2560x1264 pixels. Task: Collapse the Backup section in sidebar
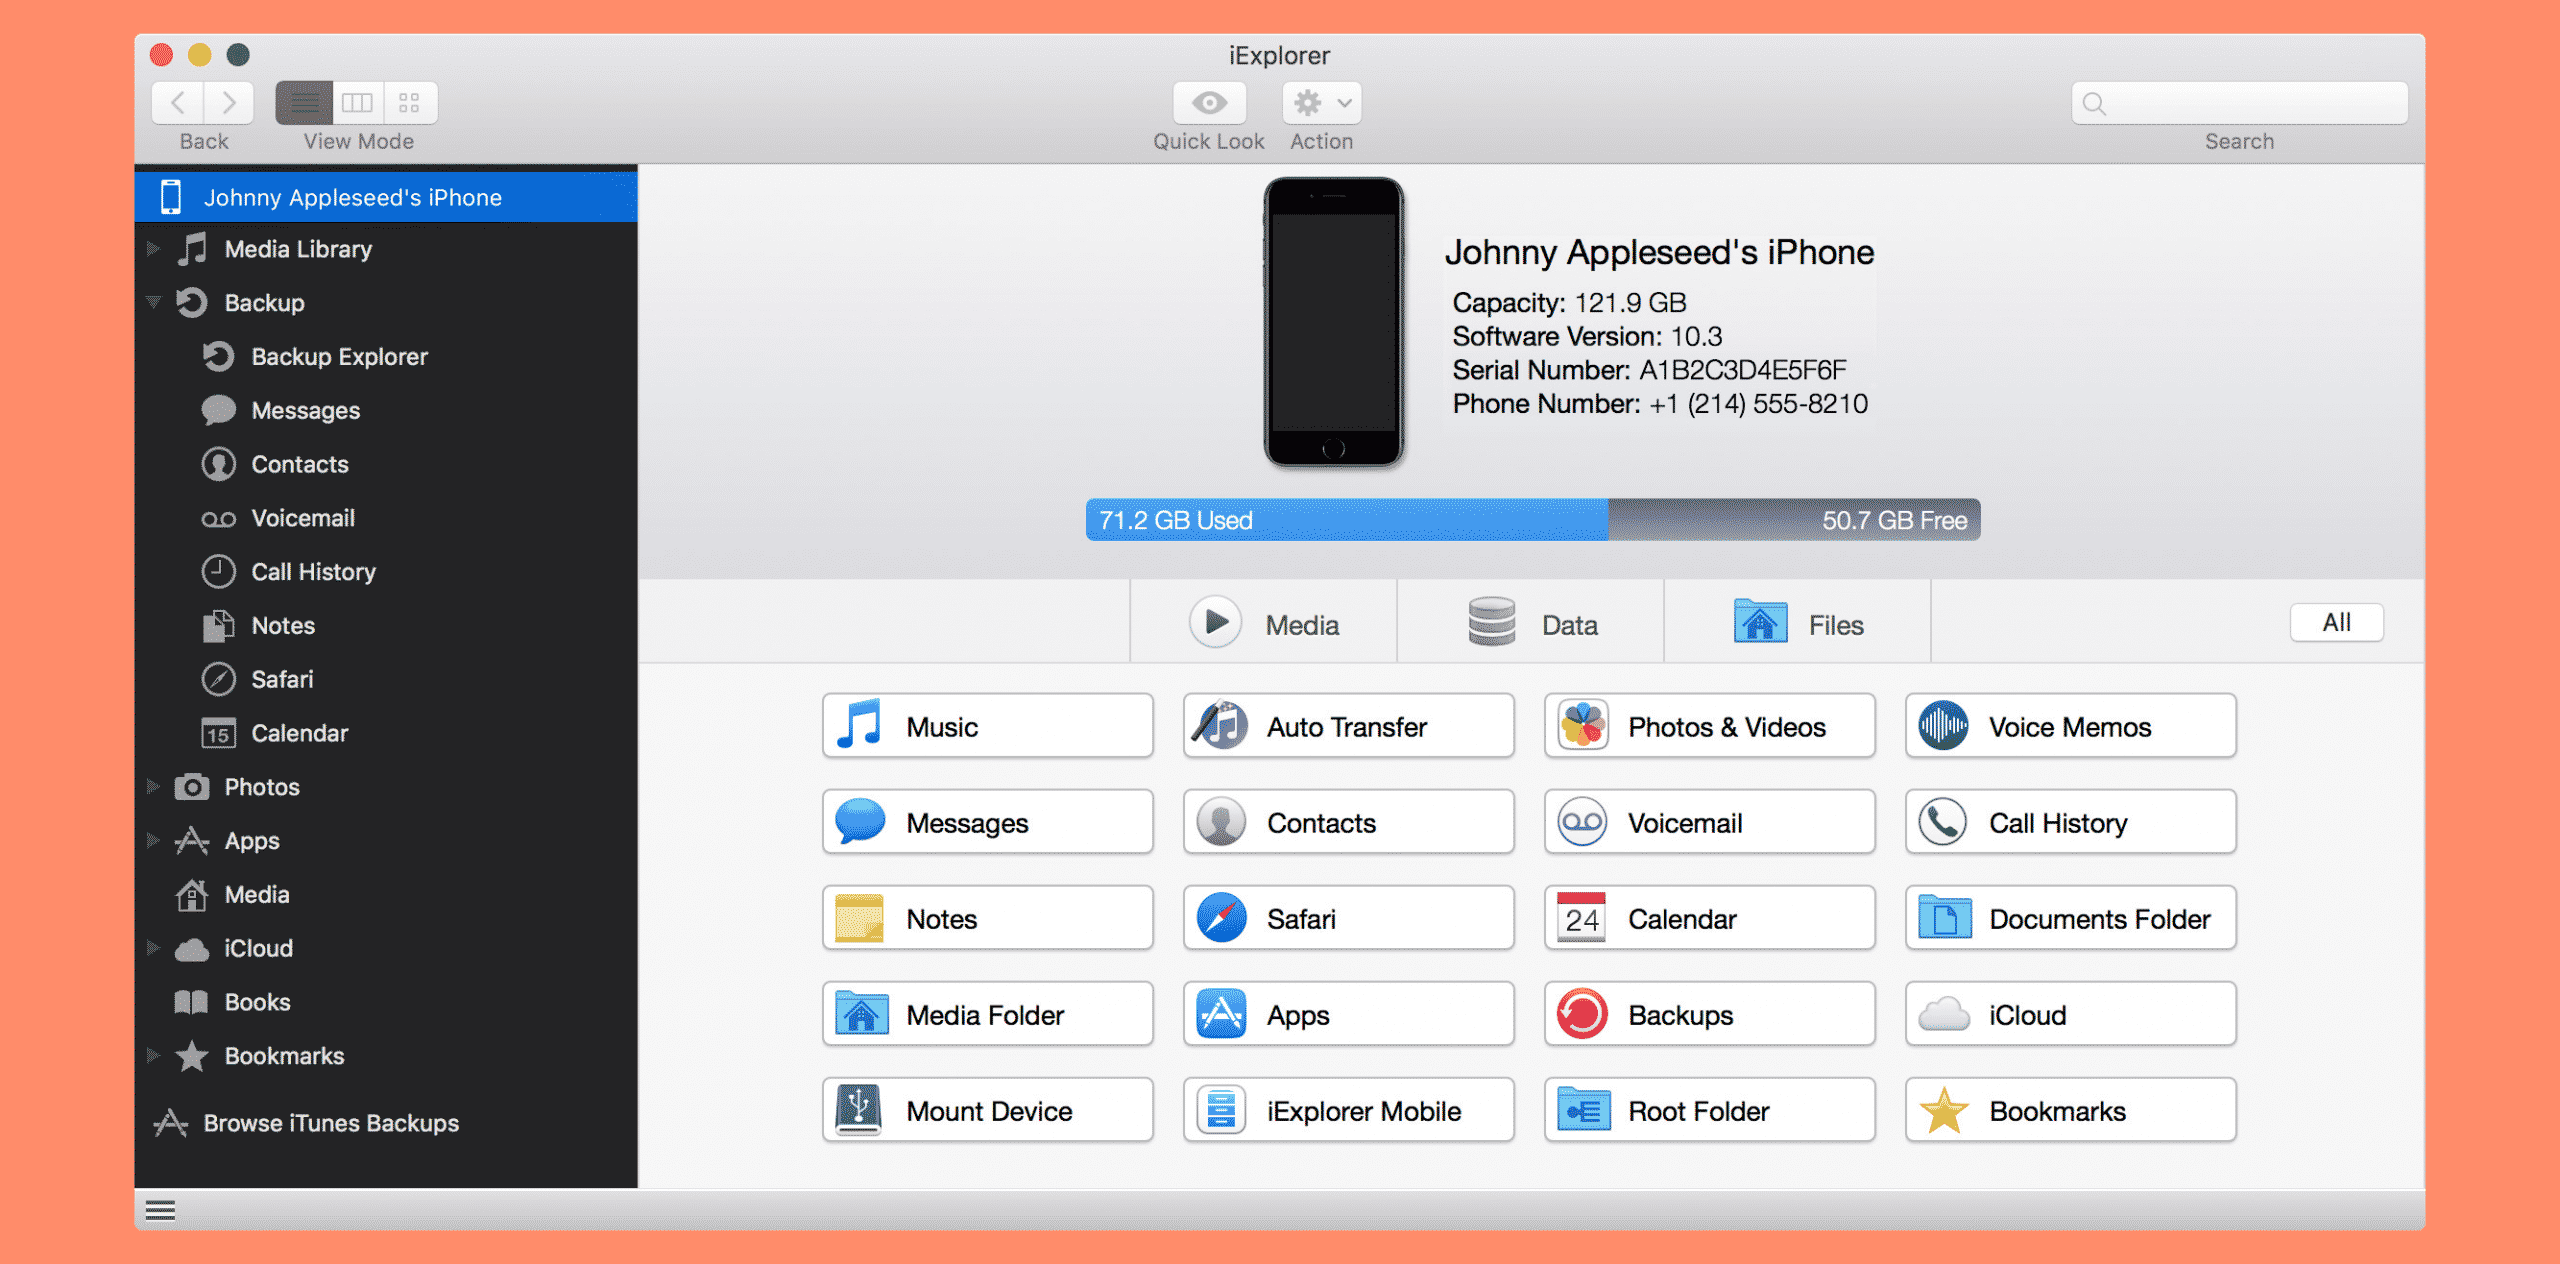[x=153, y=302]
